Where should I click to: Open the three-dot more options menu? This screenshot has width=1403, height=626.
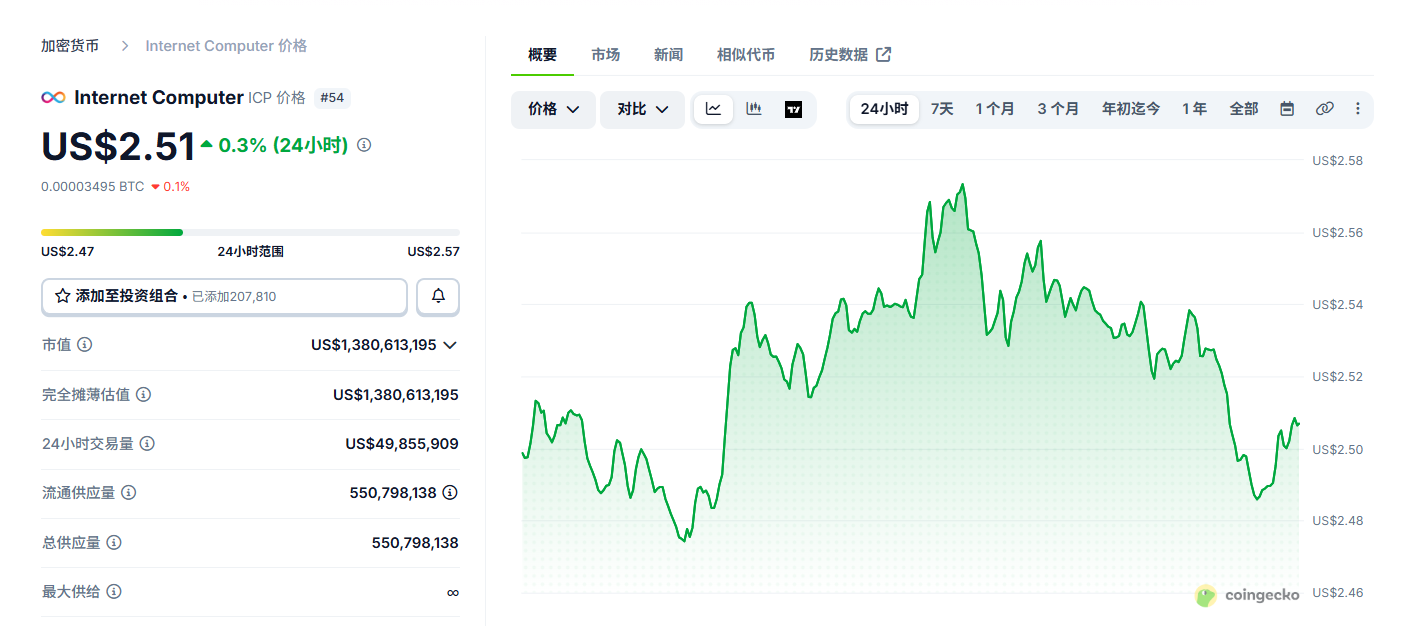pyautogui.click(x=1357, y=109)
